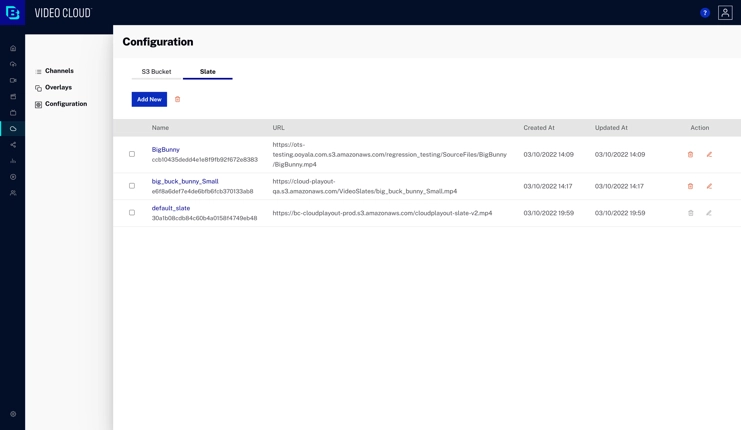
Task: Select the BigBunny row checkbox
Action: (x=132, y=154)
